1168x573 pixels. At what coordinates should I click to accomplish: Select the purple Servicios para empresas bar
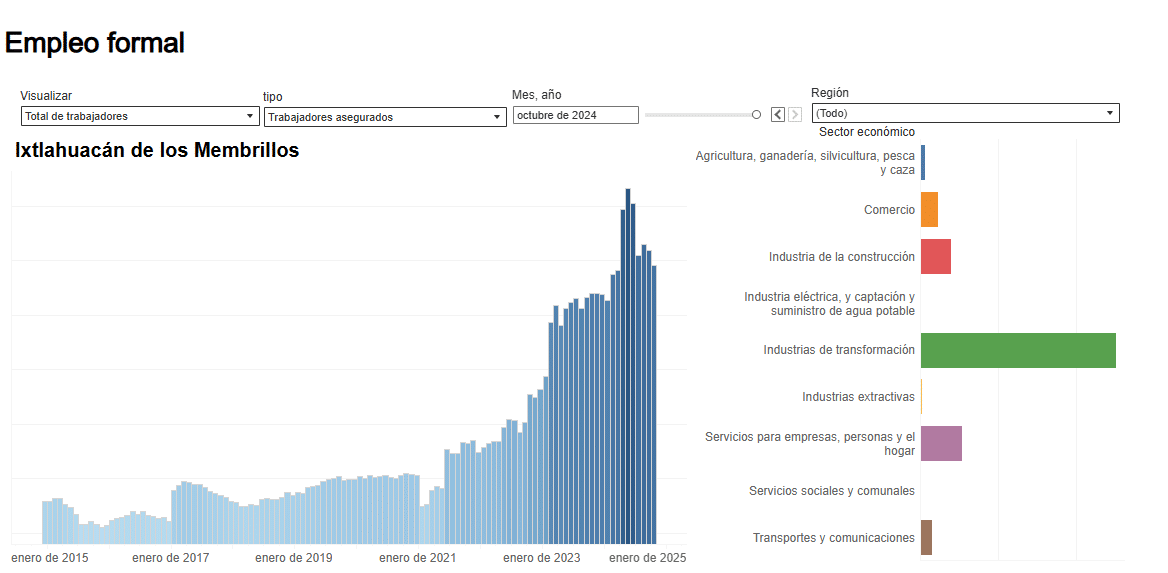coord(942,443)
